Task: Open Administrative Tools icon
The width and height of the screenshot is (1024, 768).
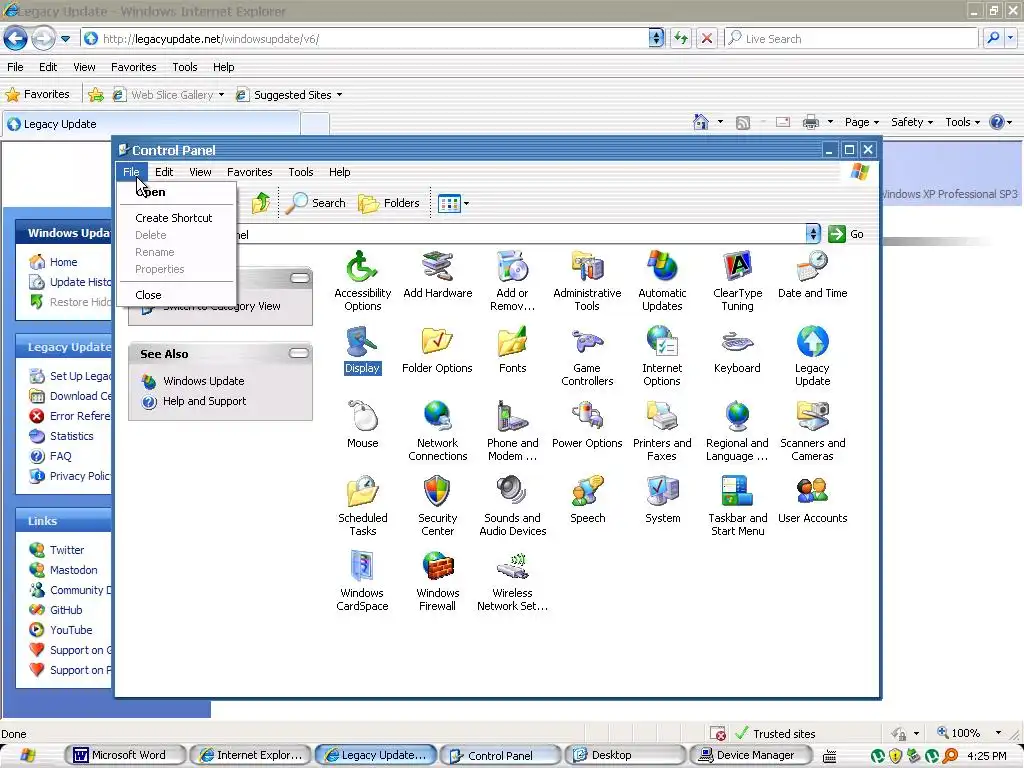Action: (587, 281)
